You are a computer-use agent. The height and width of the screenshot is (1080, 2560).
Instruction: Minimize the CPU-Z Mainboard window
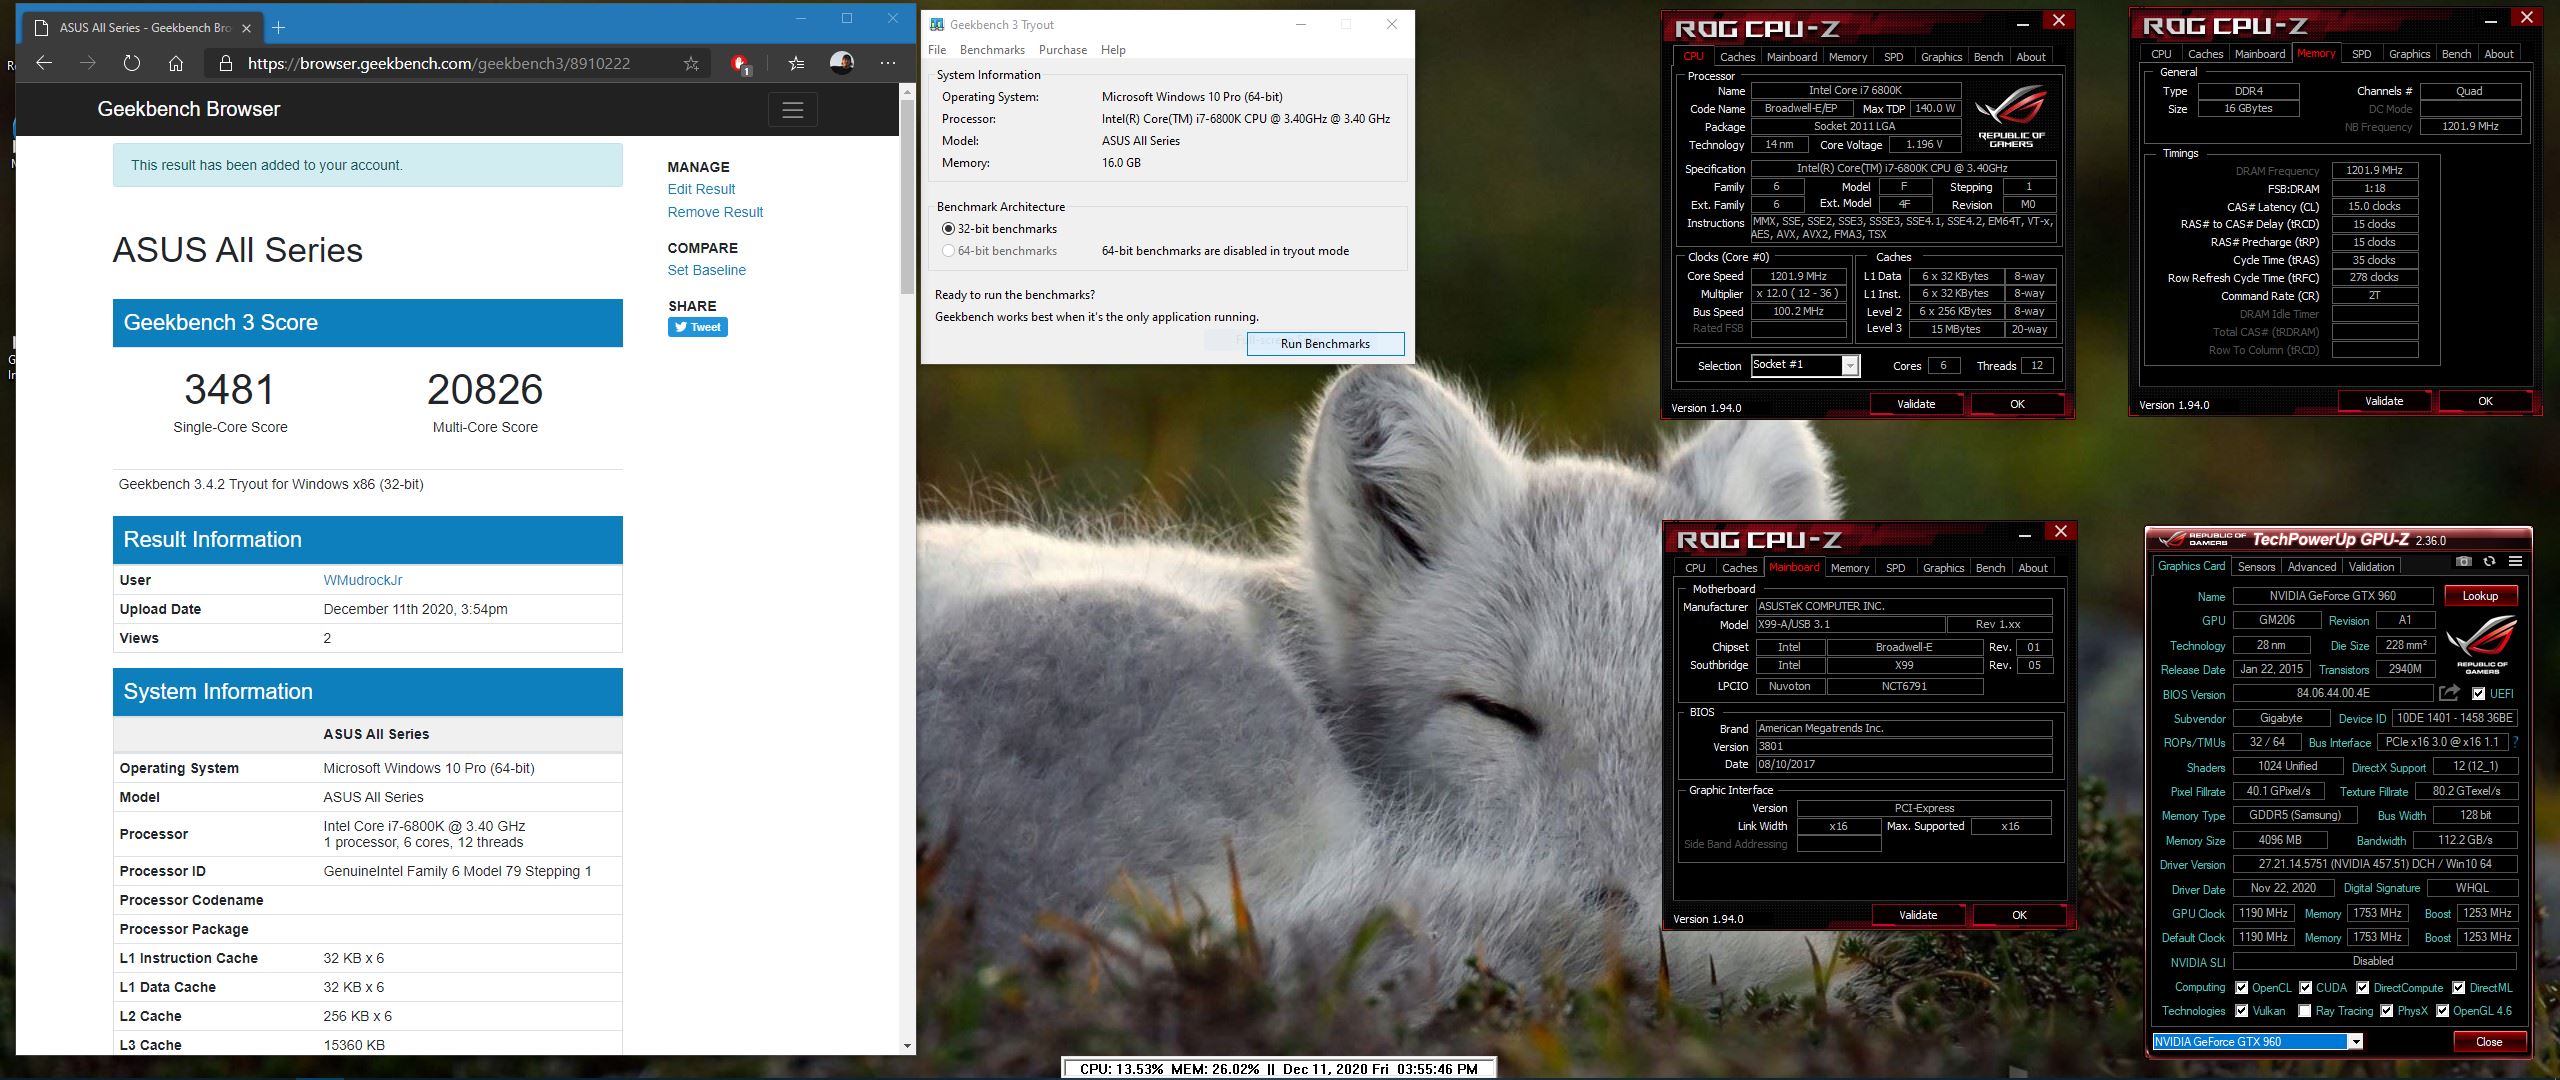click(x=2025, y=533)
